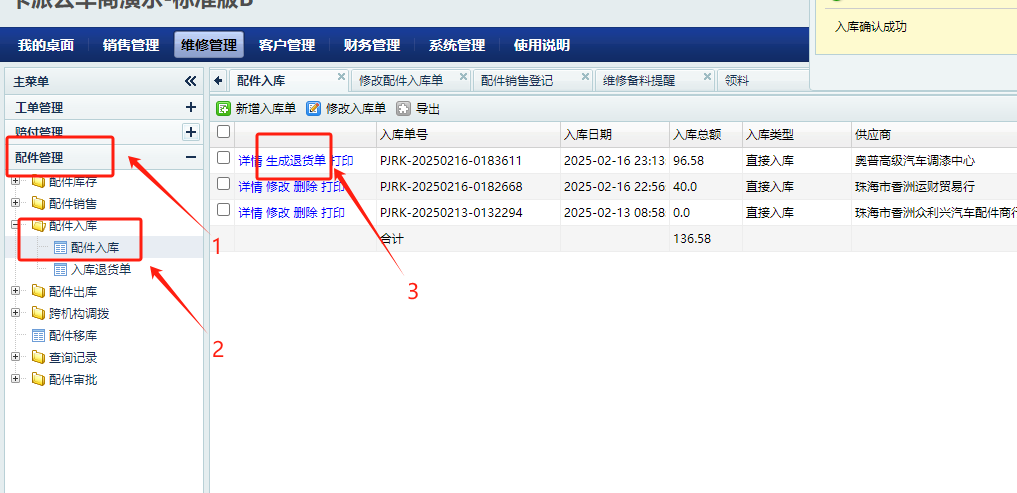The image size is (1017, 493).
Task: Click the 新增入库单 add icon
Action: tap(224, 108)
